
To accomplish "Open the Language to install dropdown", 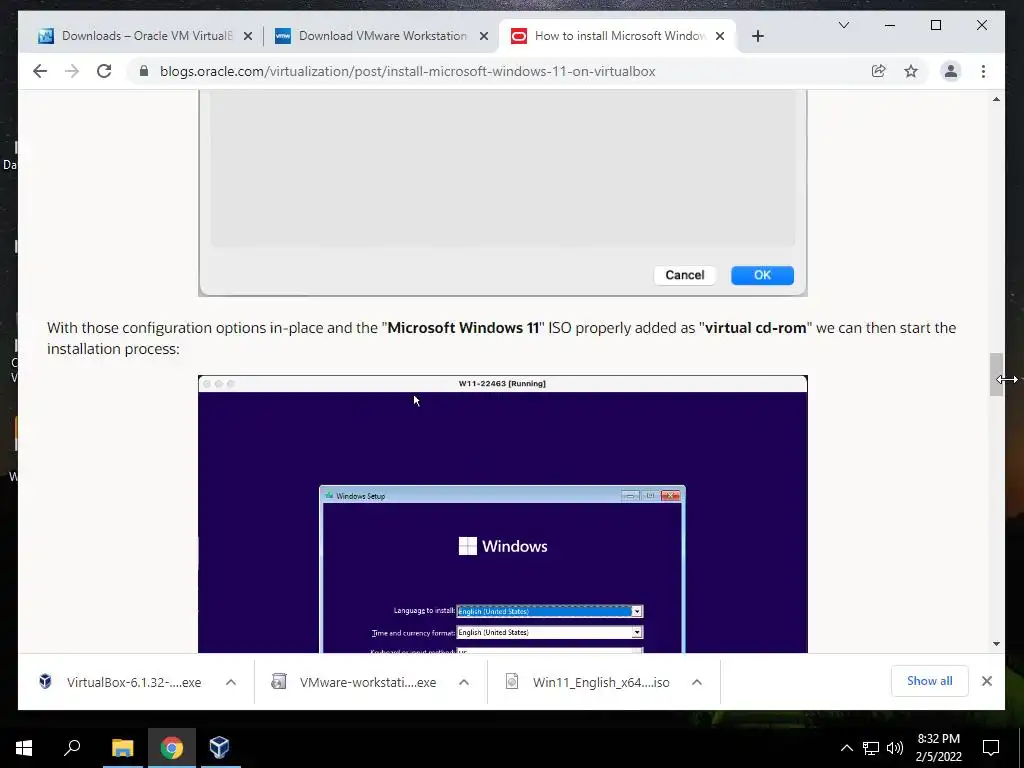I will [549, 611].
